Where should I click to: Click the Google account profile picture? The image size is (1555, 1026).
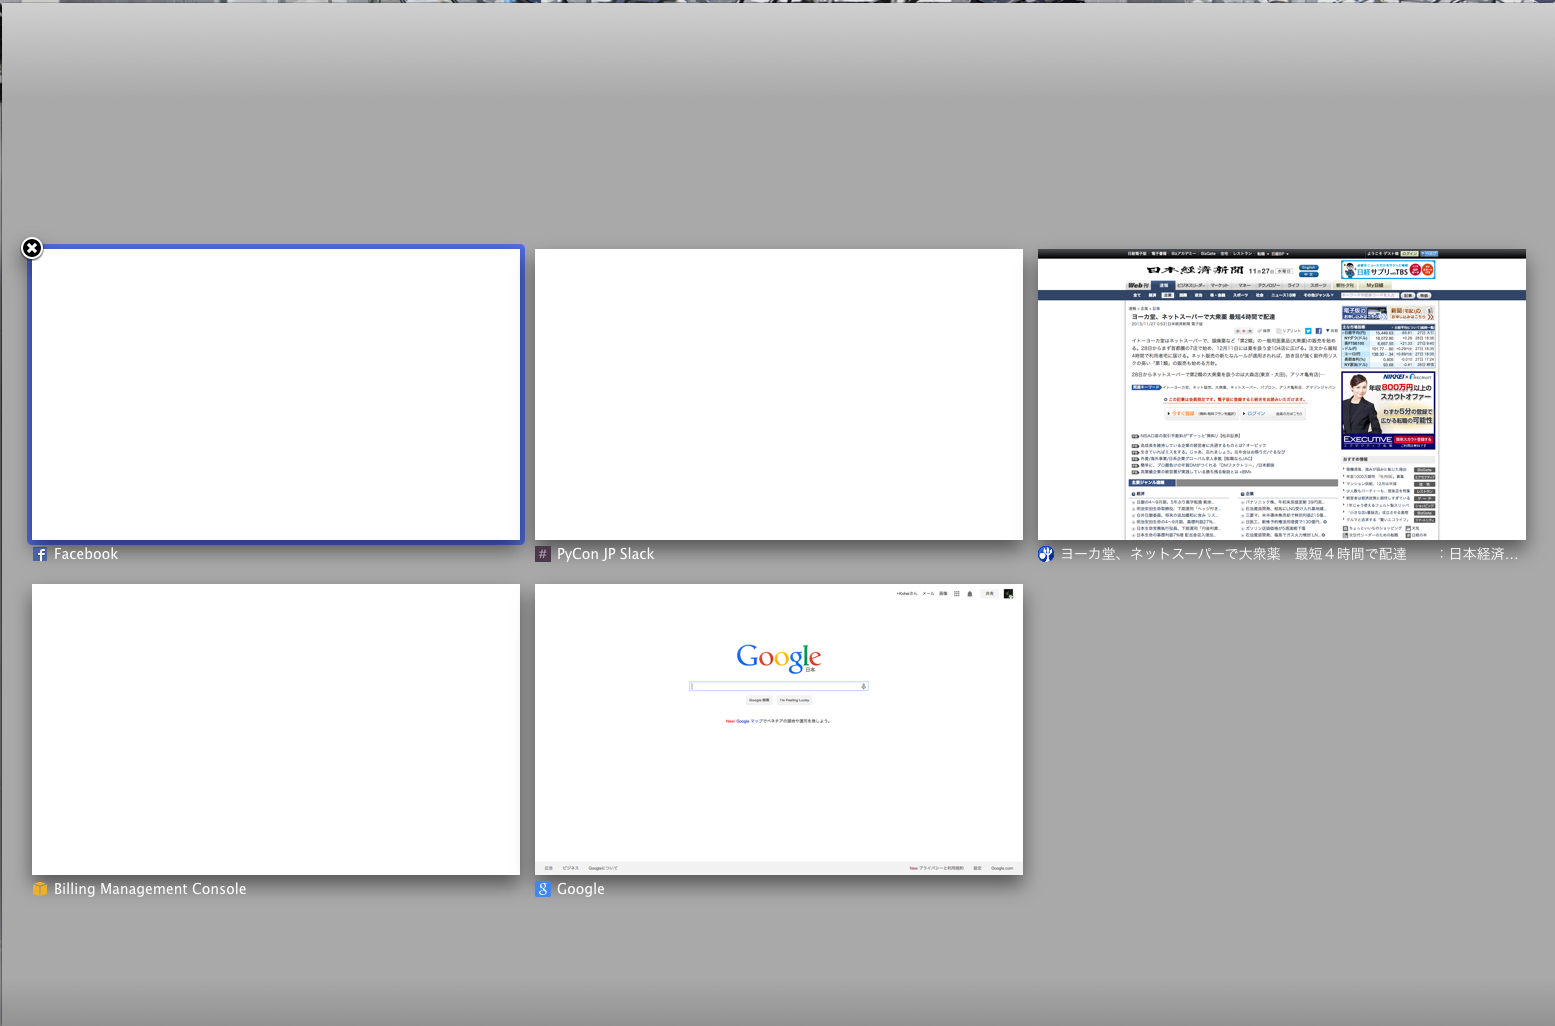[x=1008, y=593]
